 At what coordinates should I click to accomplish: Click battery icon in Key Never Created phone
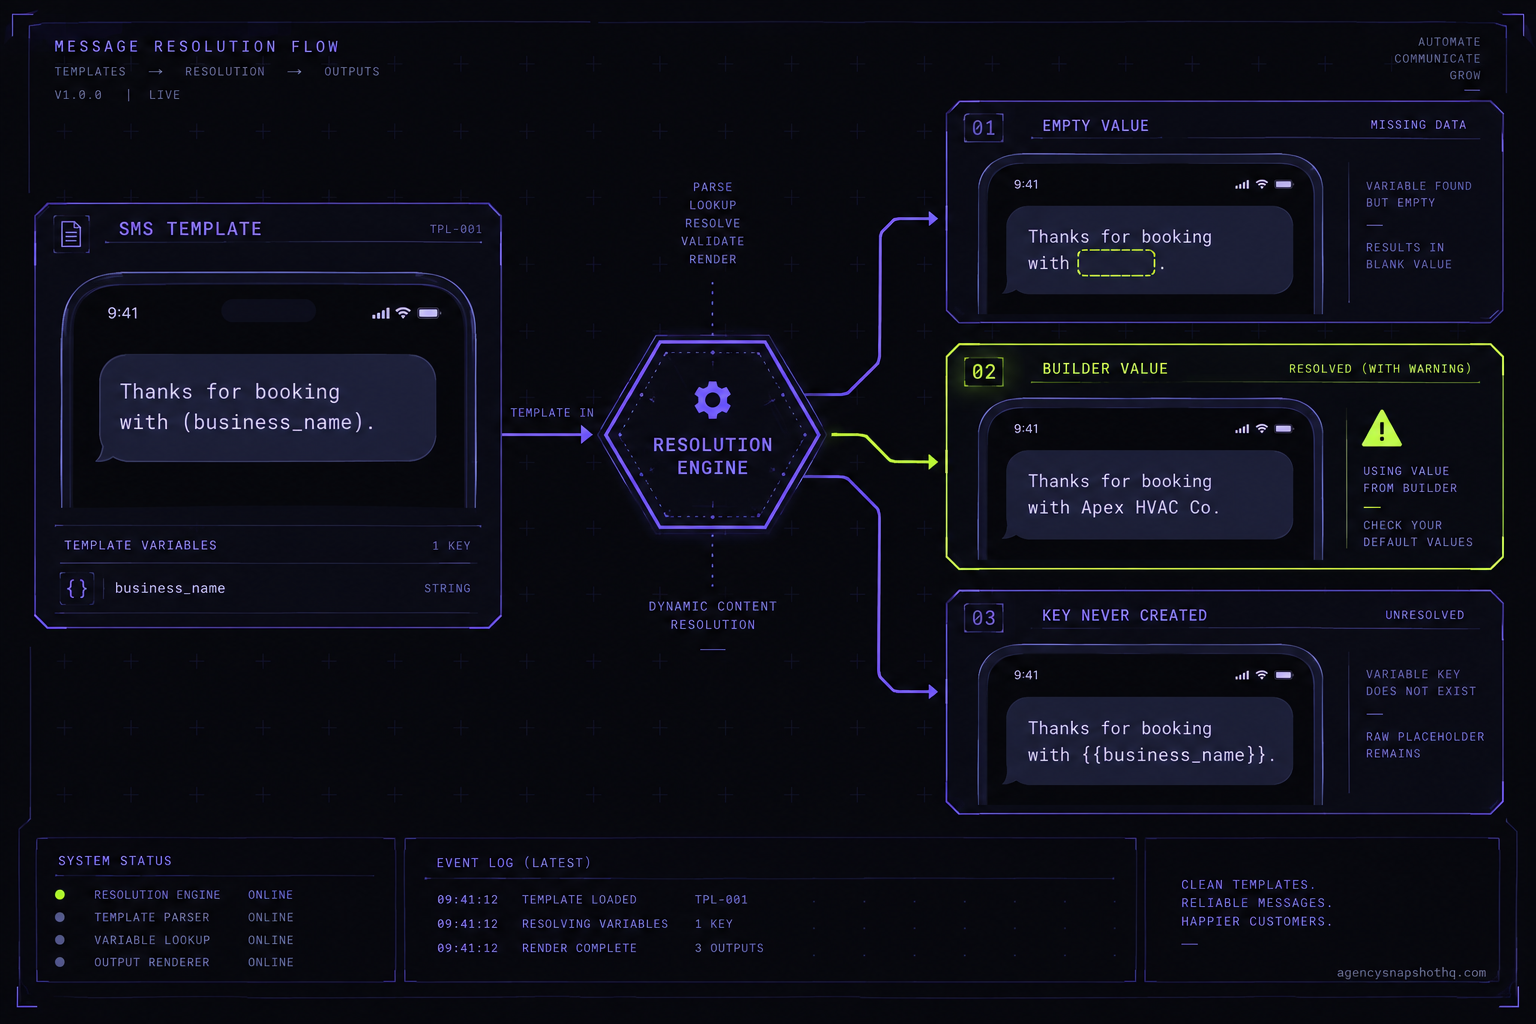pyautogui.click(x=1284, y=675)
